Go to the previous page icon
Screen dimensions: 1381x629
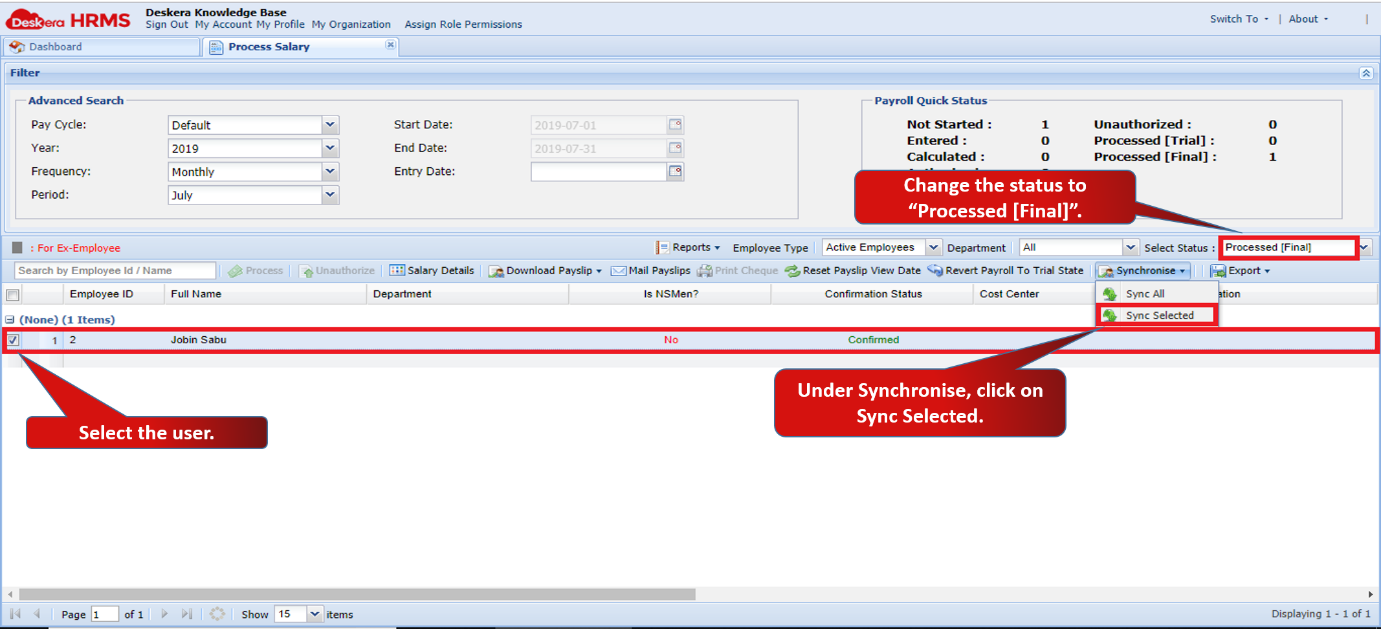[37, 613]
